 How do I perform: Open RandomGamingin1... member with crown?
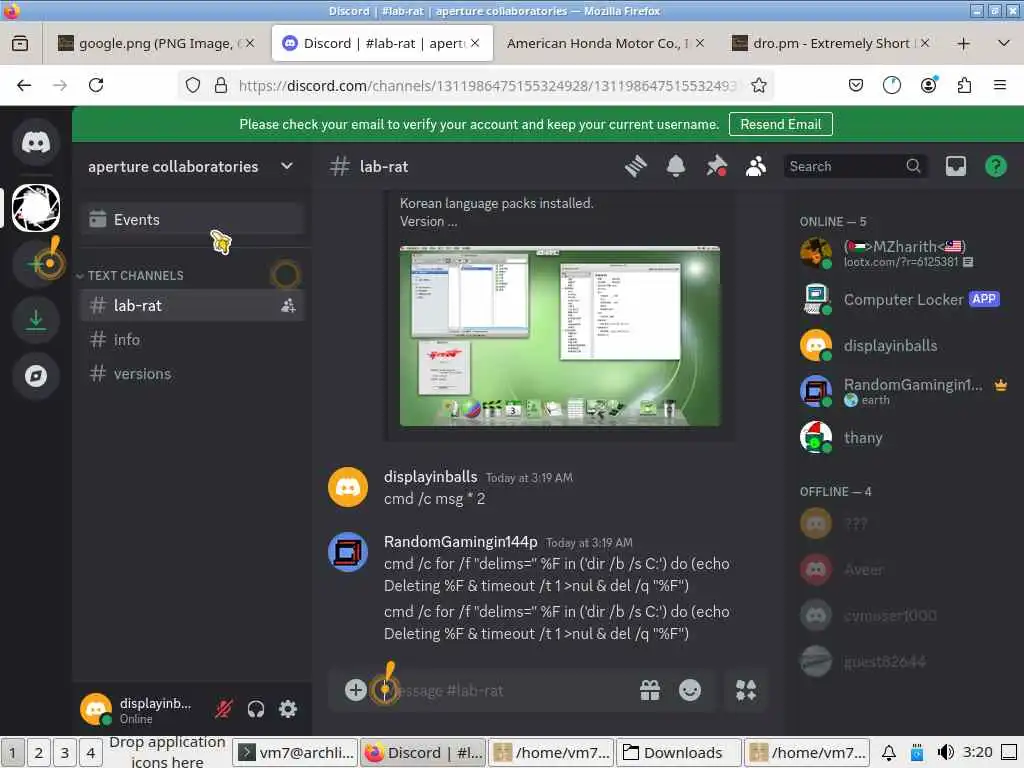point(904,391)
